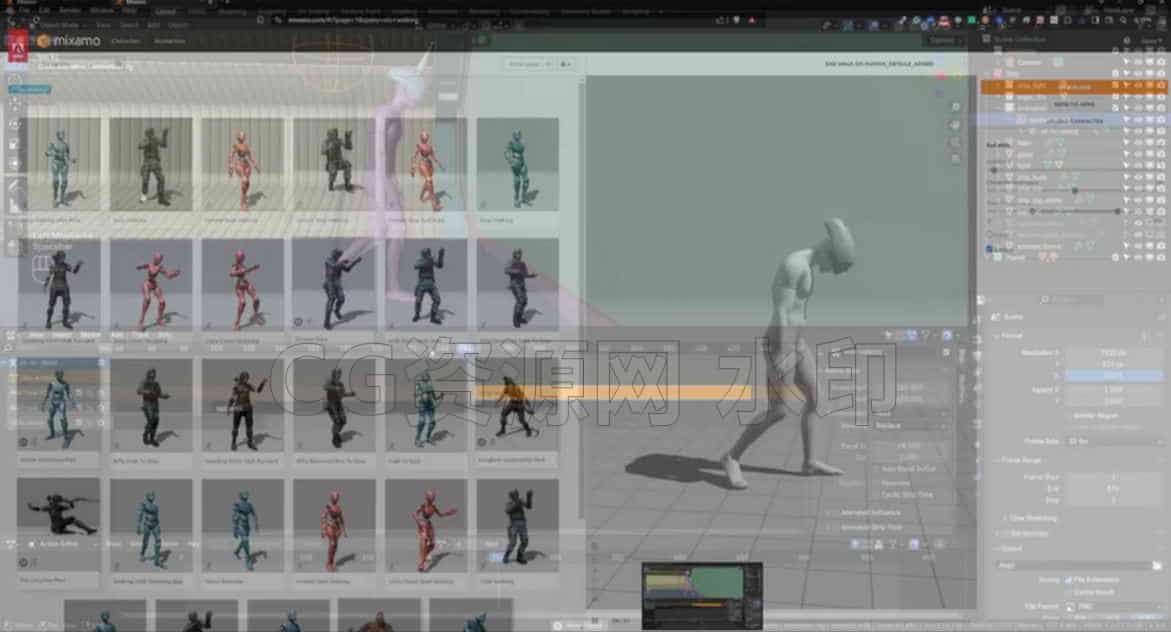The width and height of the screenshot is (1171, 632).
Task: Click the small picture-in-picture preview thumbnail
Action: [702, 595]
